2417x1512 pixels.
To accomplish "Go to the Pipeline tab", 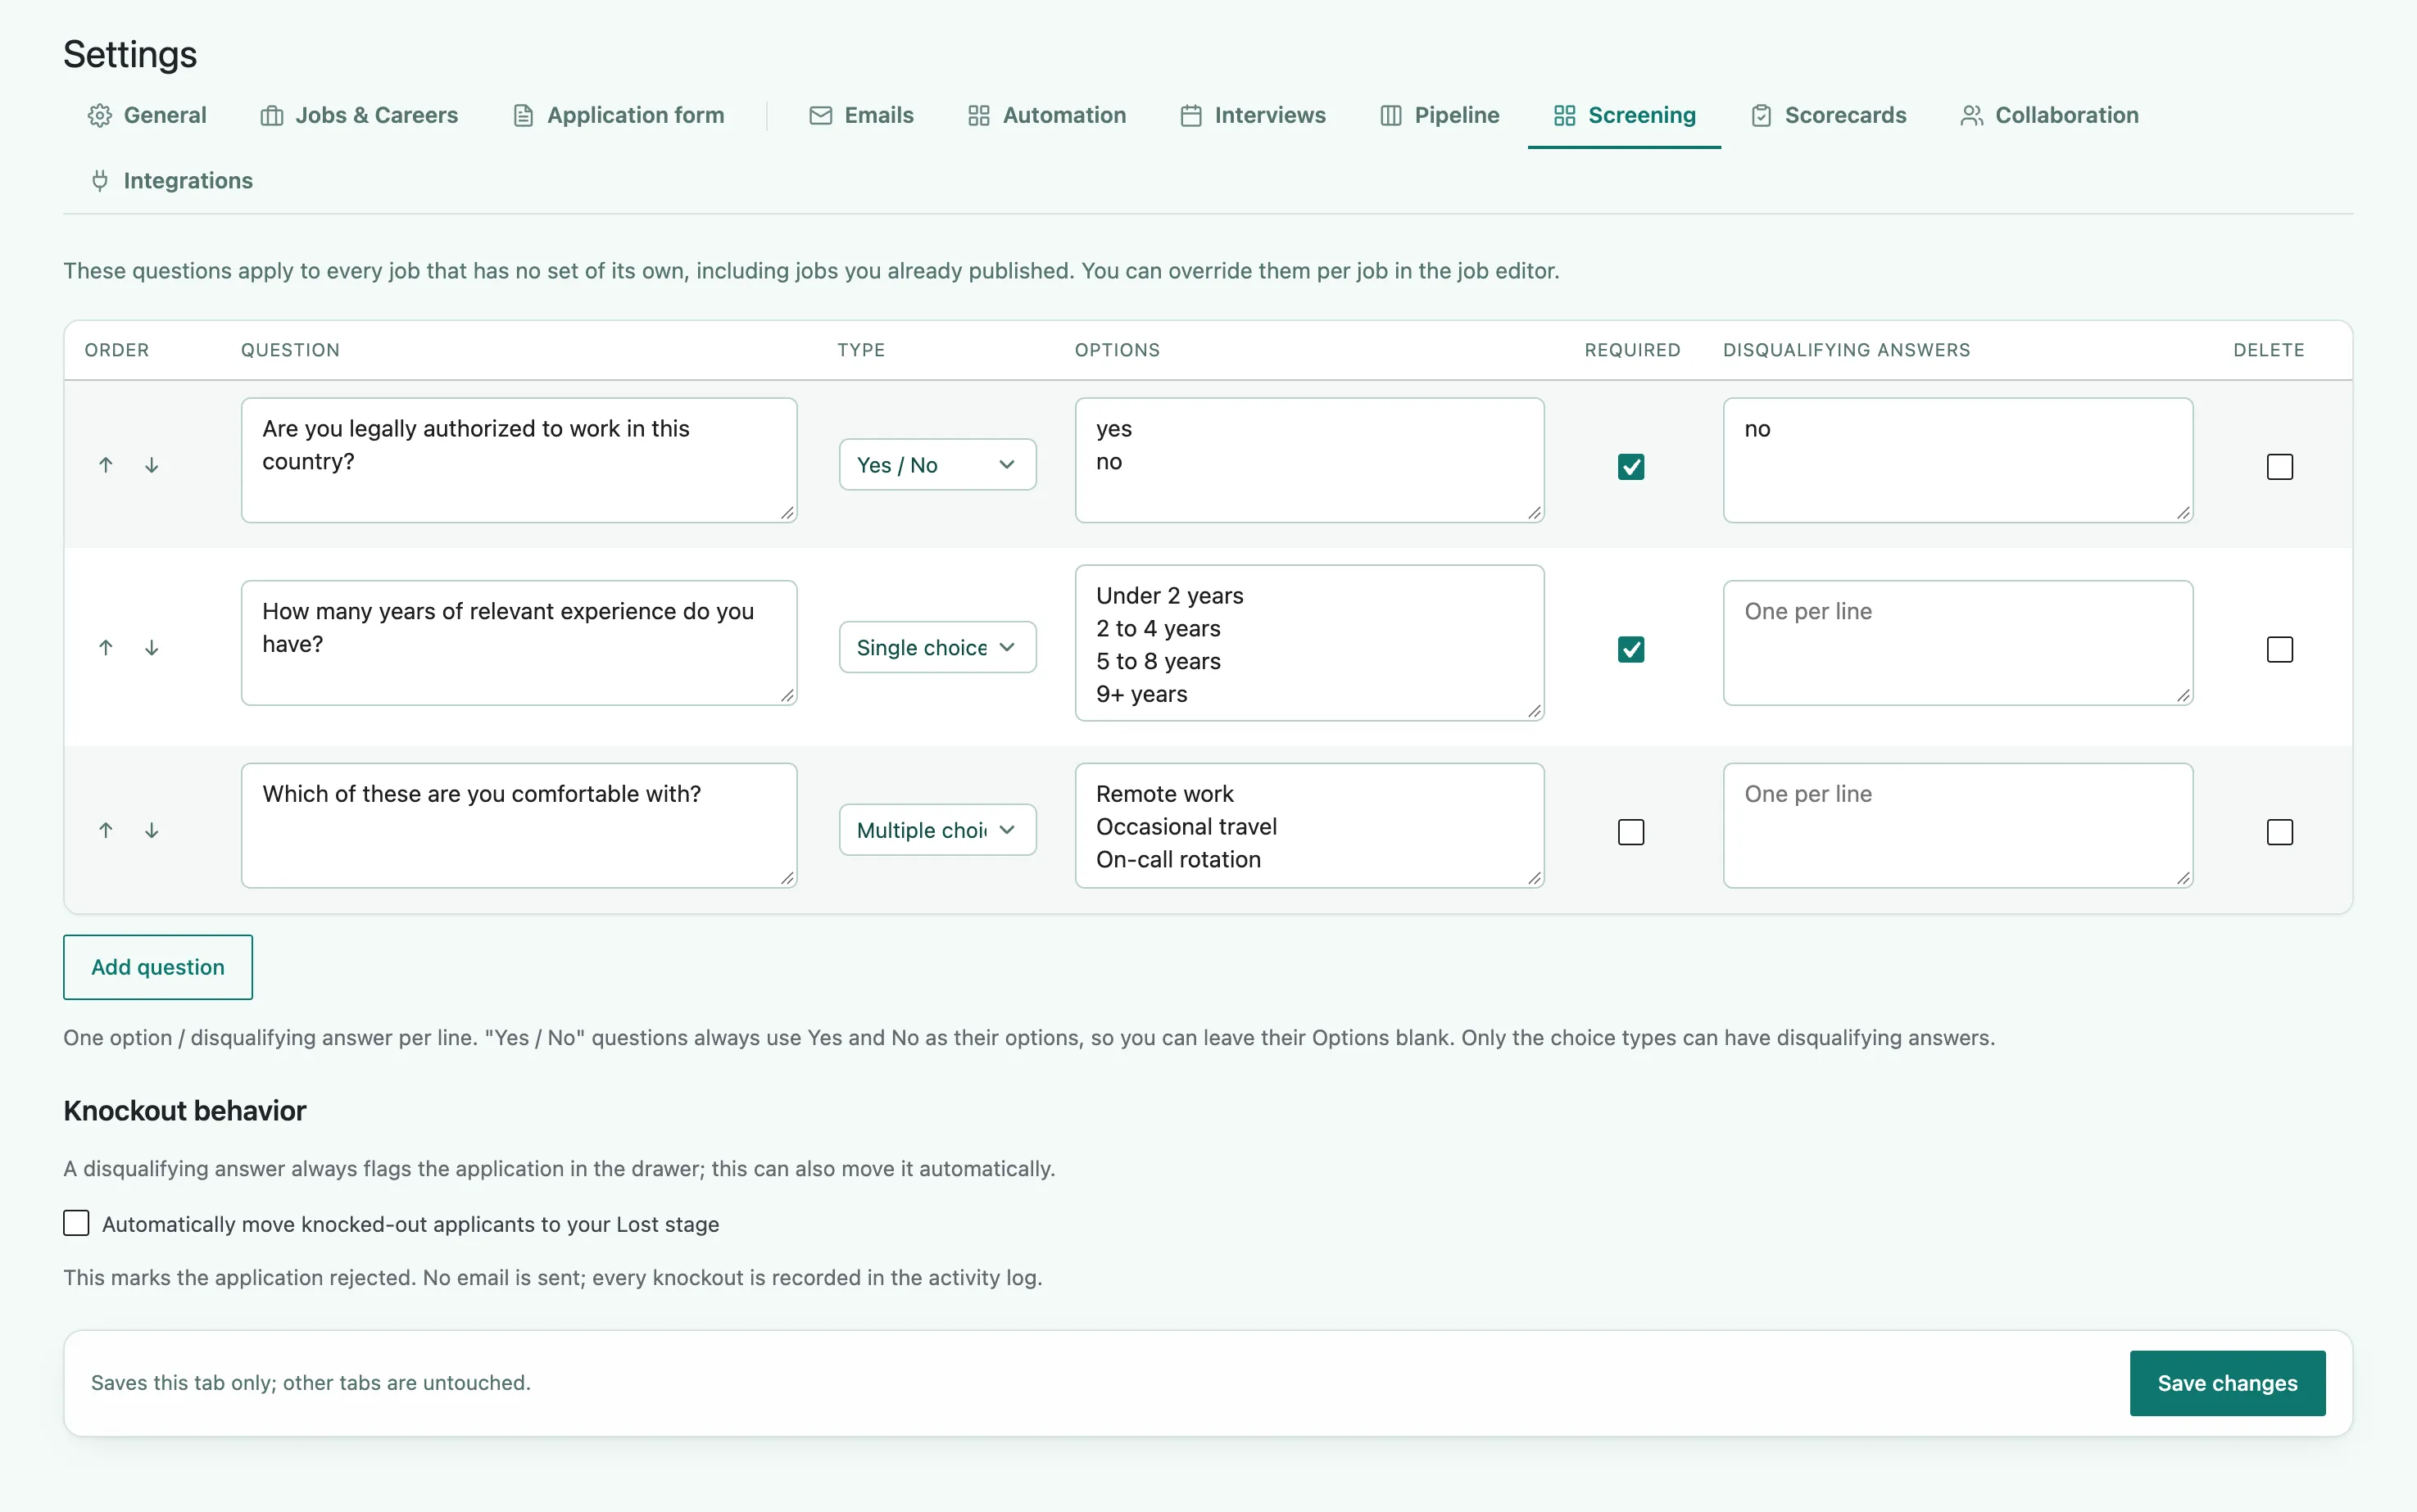I will [x=1440, y=115].
